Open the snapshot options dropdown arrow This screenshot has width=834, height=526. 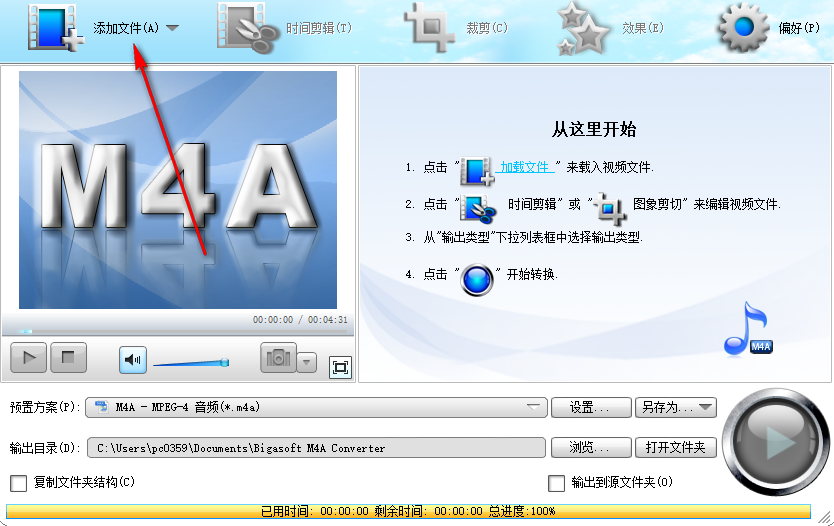click(306, 362)
